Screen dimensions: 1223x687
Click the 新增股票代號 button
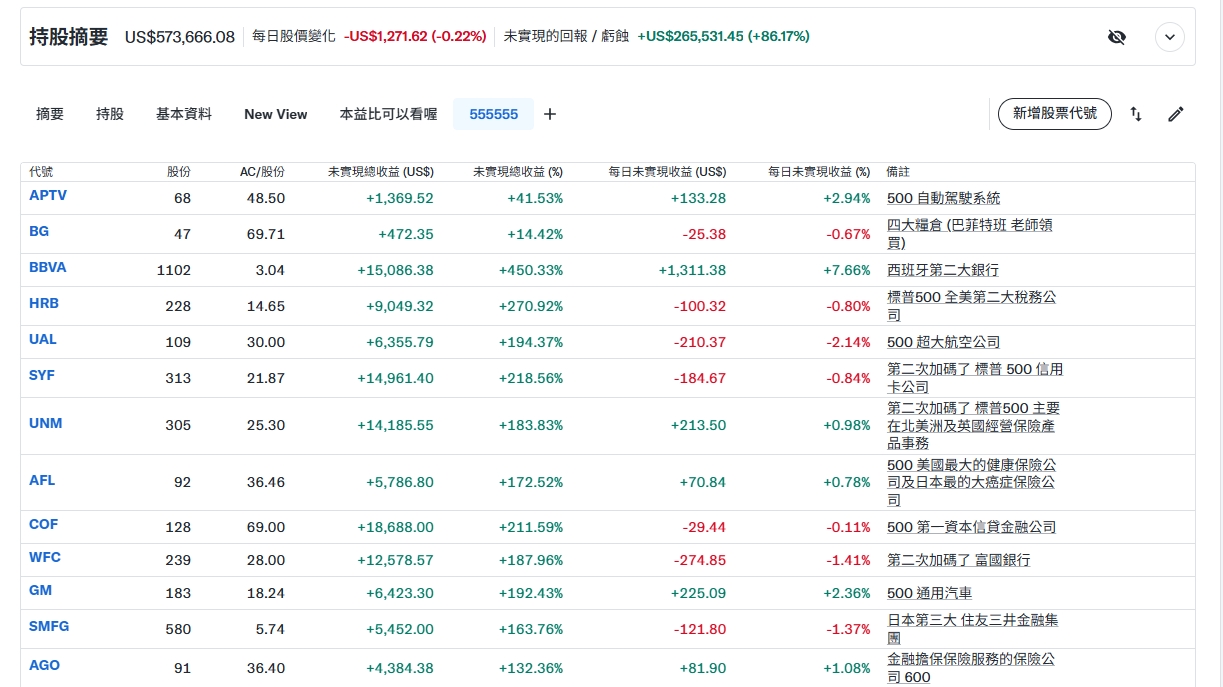click(1055, 114)
